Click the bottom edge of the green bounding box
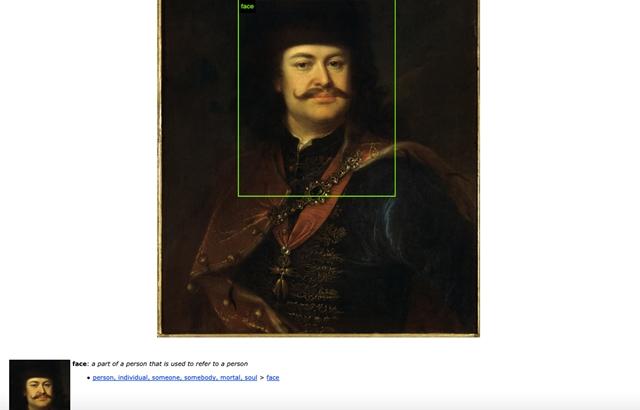The image size is (640, 410). click(x=317, y=196)
